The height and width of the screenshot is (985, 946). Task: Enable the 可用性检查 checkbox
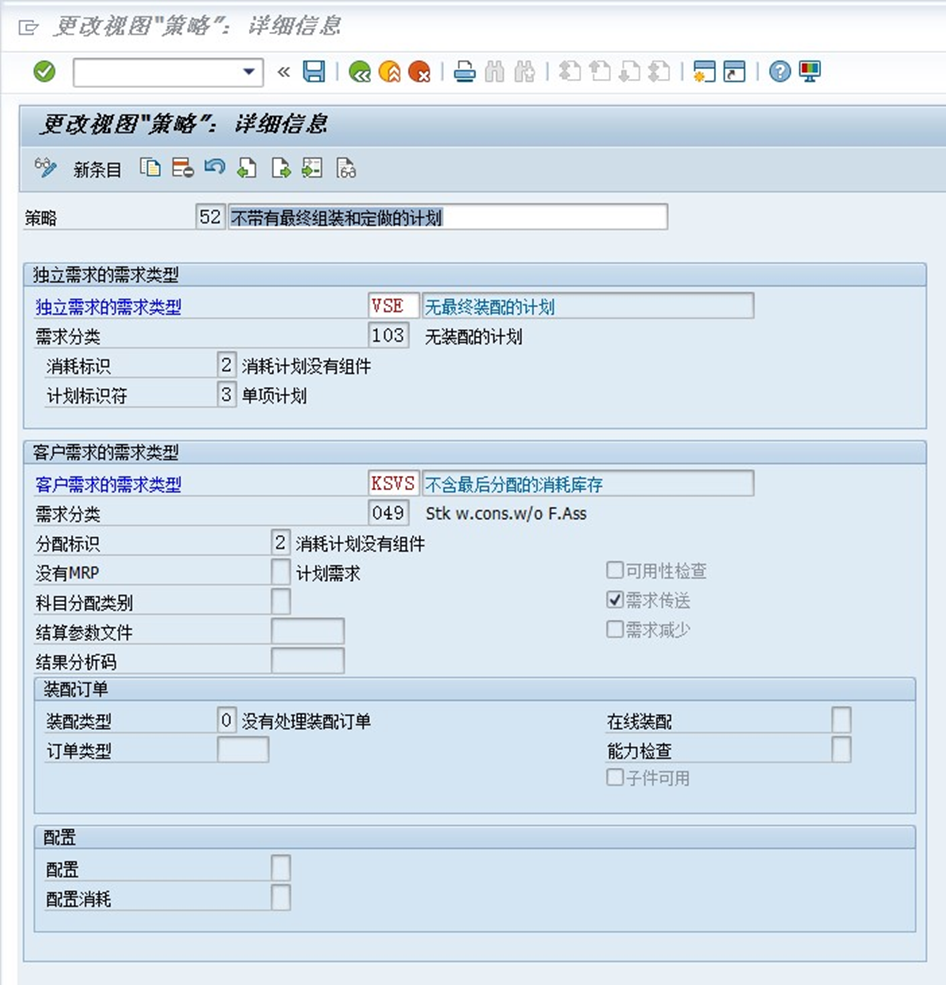615,569
